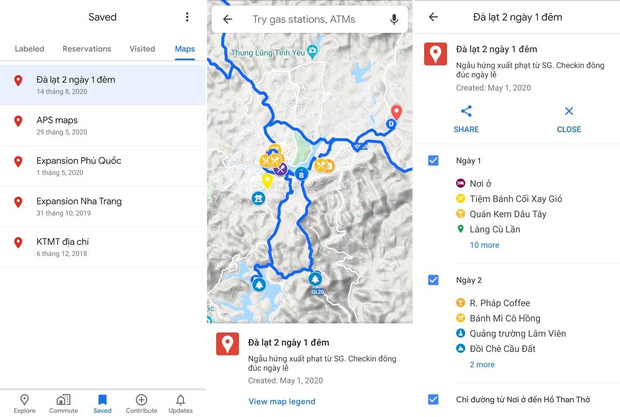Uncheck the Ngày 2 layer checkbox
Screen dimensions: 620x417
(x=433, y=280)
